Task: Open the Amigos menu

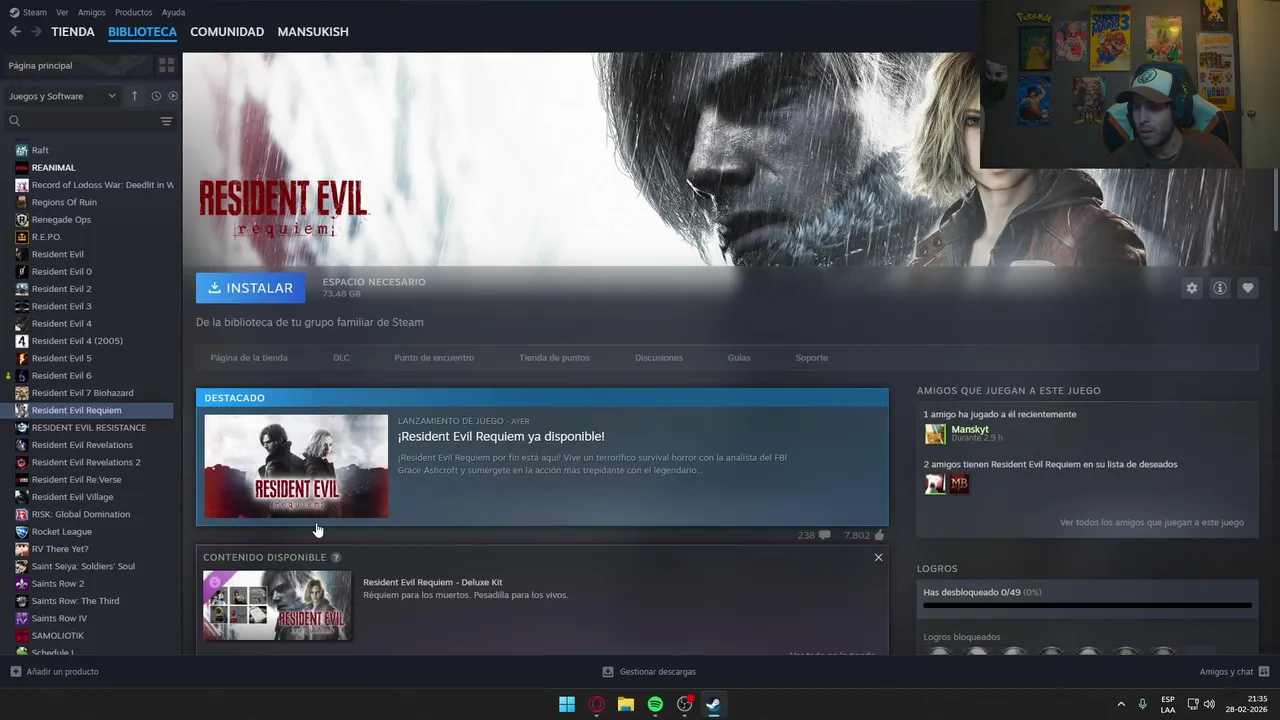Action: click(x=92, y=12)
